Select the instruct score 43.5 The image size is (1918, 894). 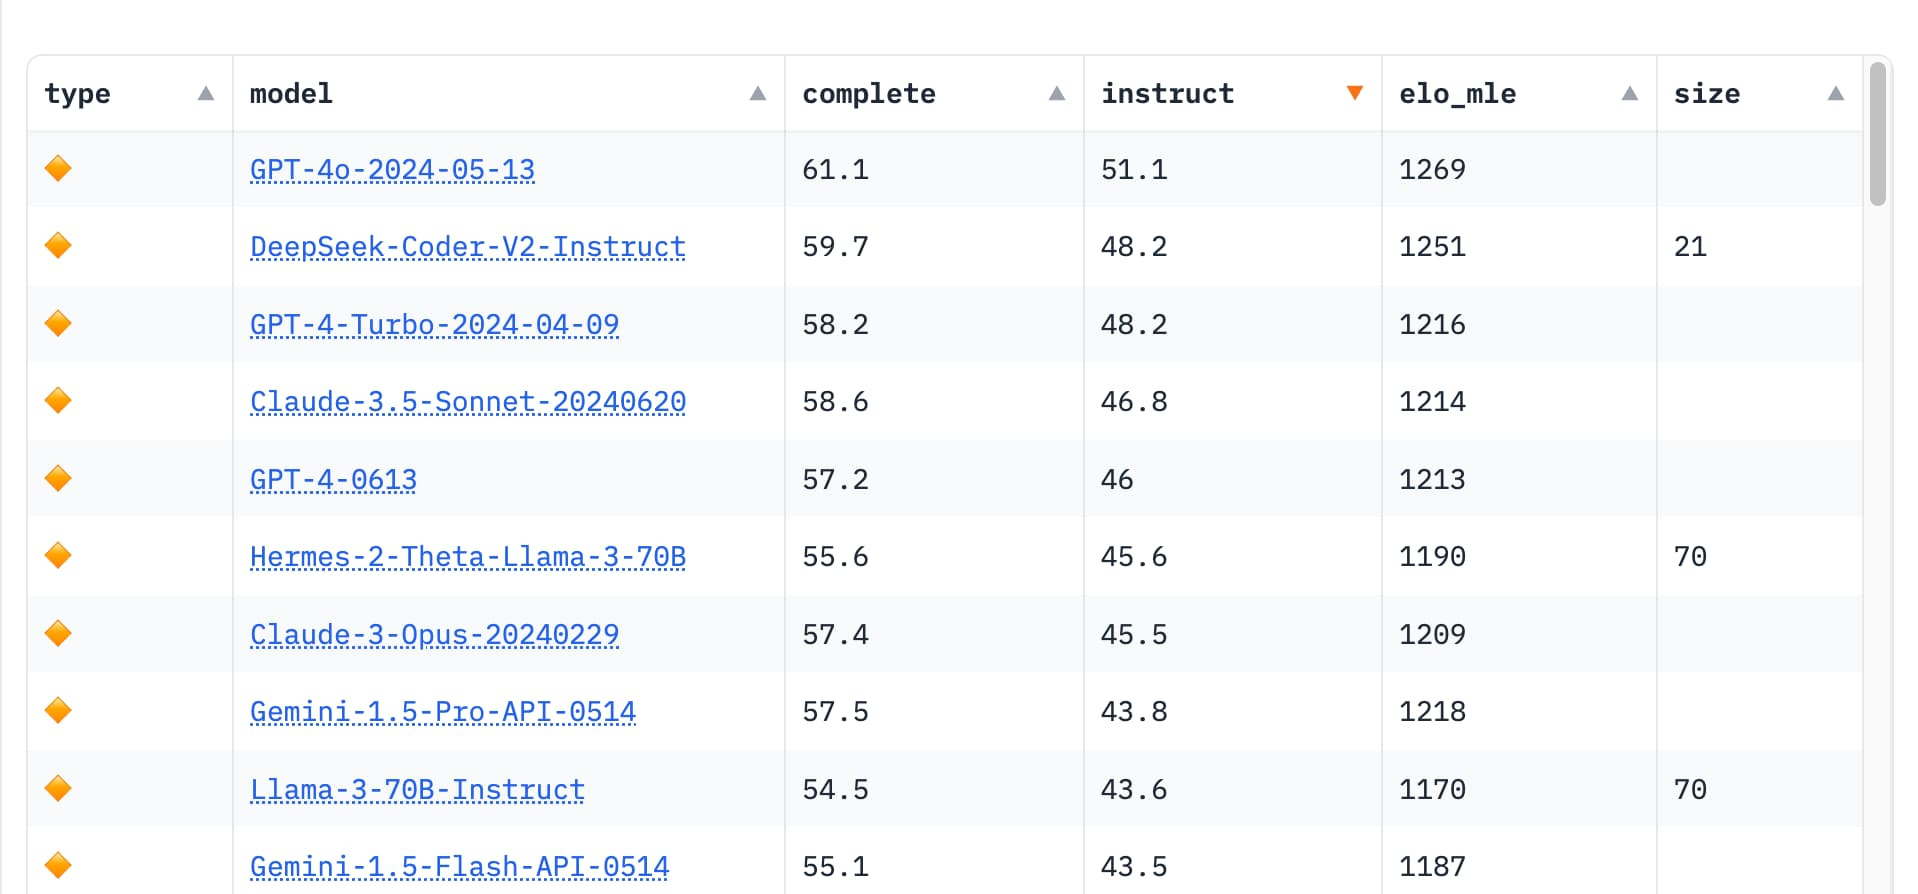(1134, 866)
